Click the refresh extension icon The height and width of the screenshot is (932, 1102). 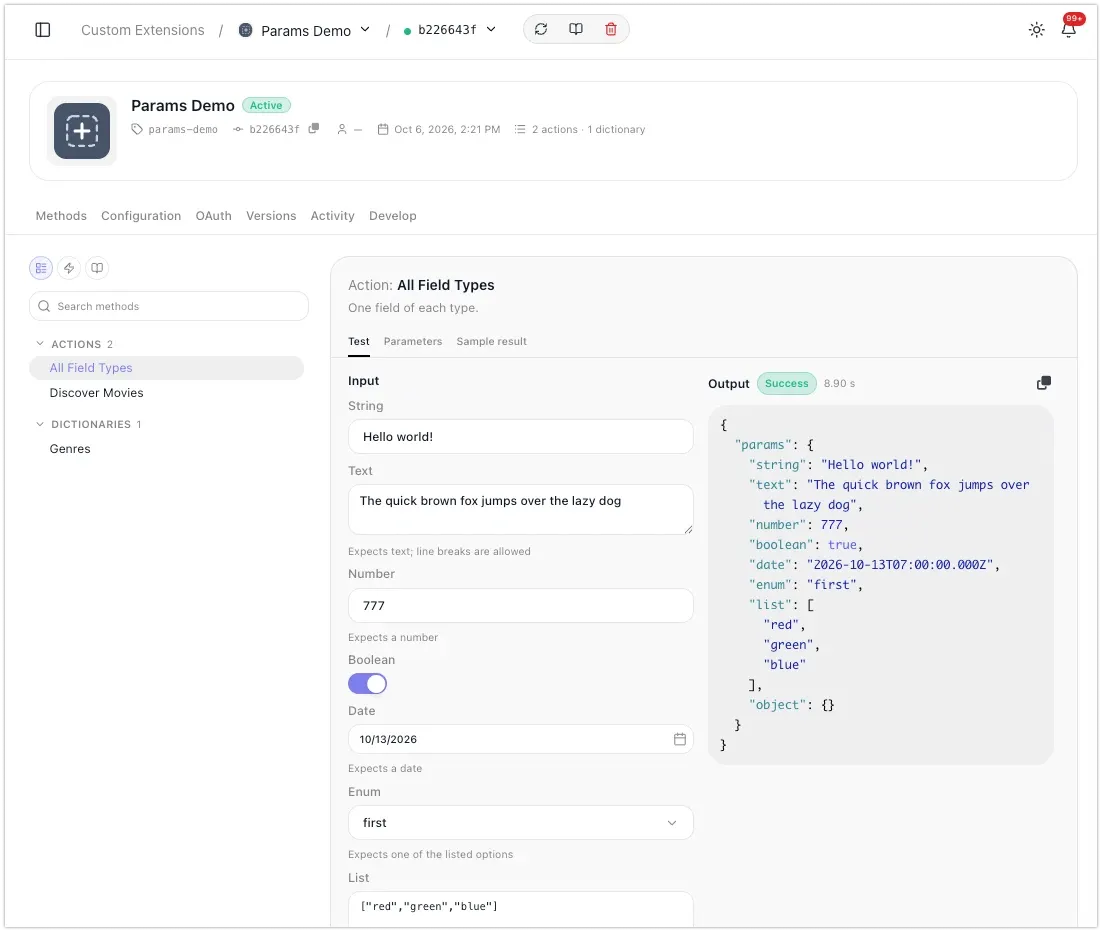(540, 30)
